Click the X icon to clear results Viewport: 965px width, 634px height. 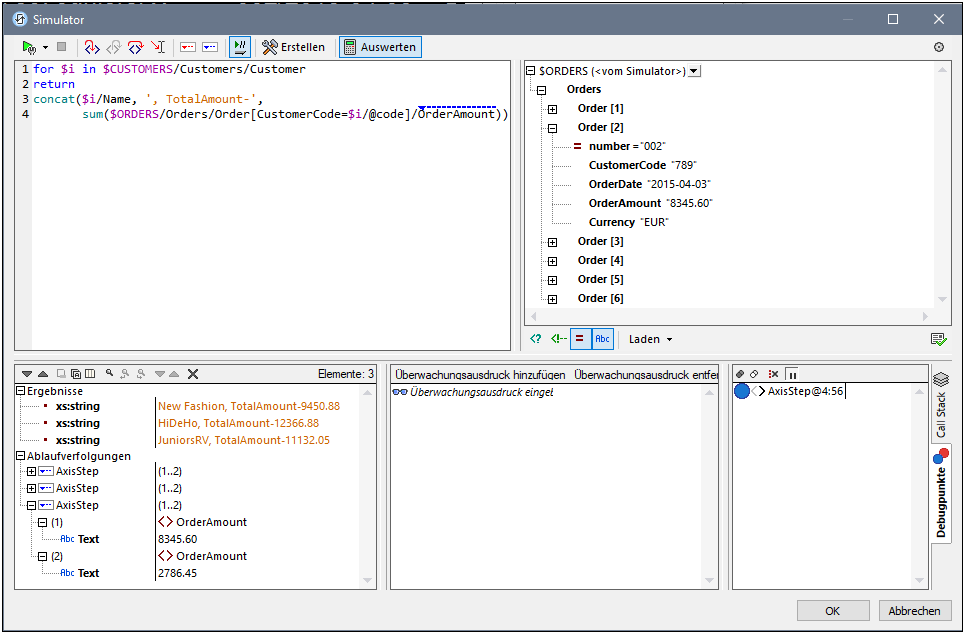pyautogui.click(x=193, y=374)
